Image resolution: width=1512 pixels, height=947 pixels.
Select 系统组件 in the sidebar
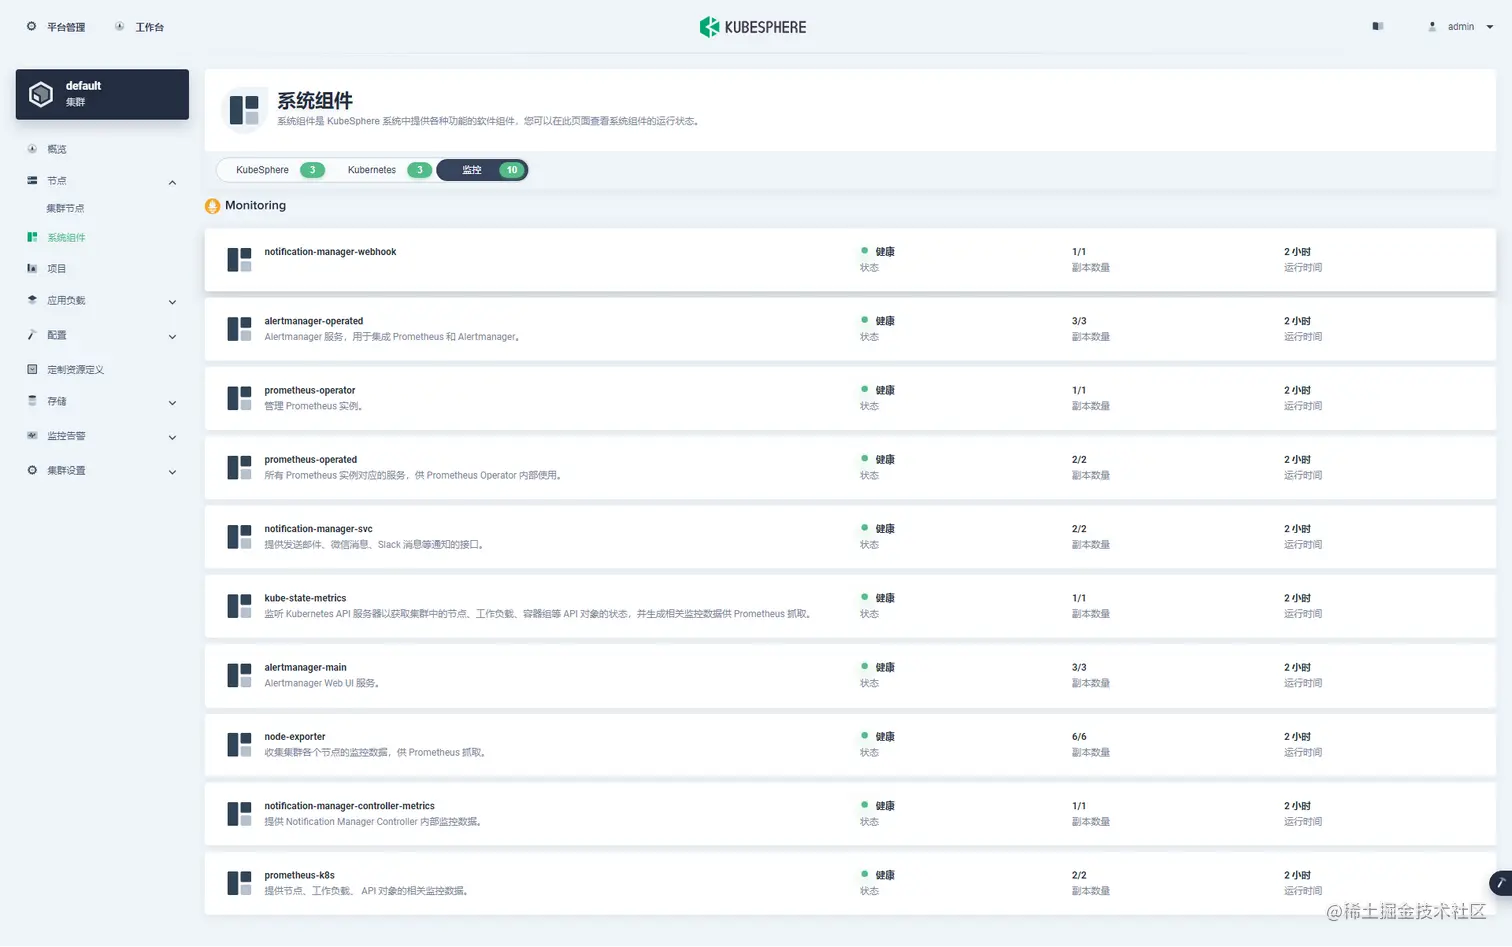point(66,237)
